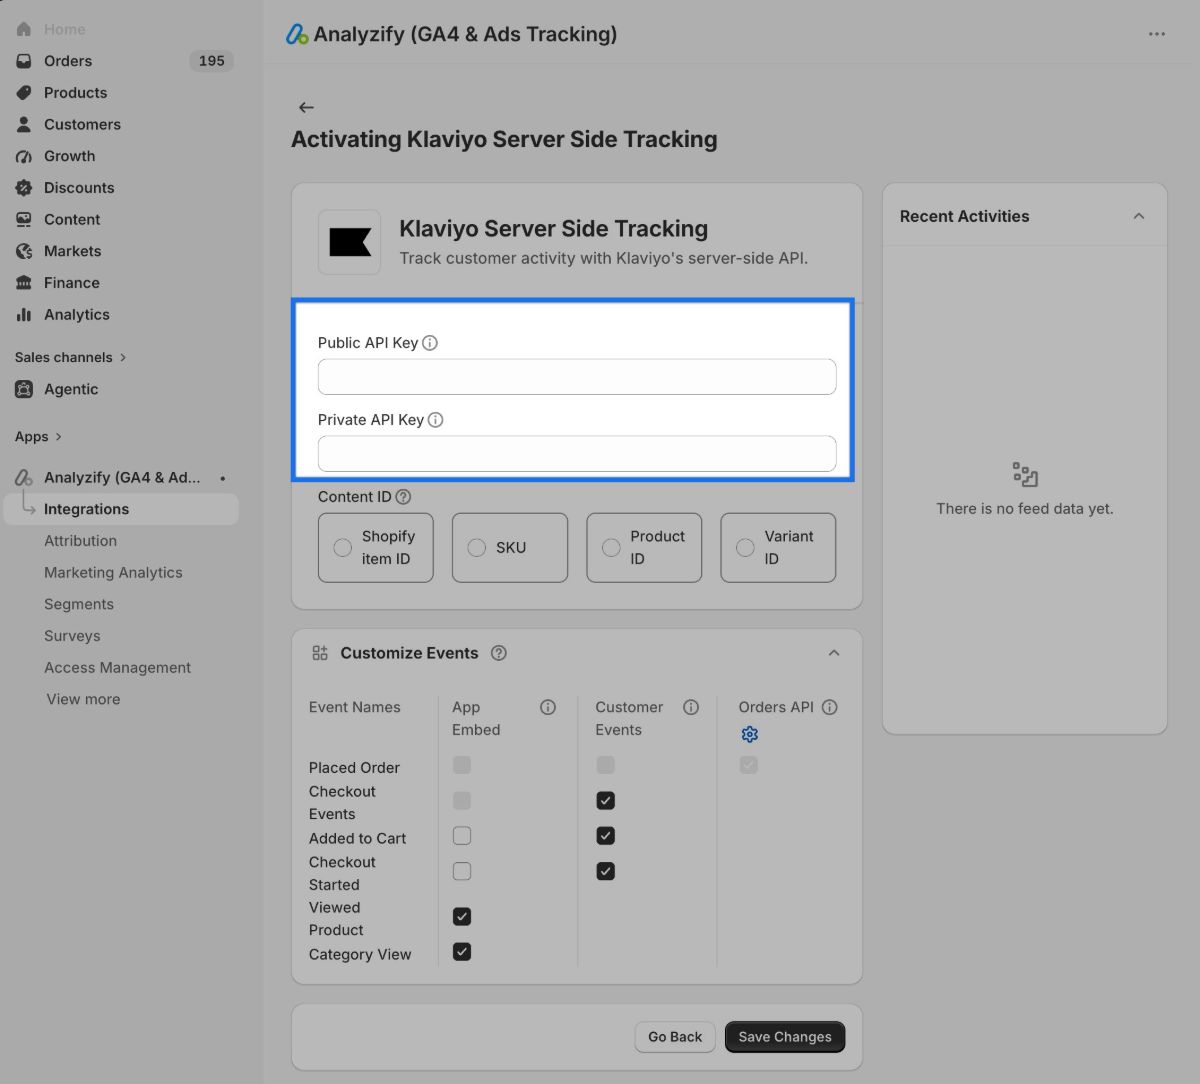Click the pin dot beside Analyzify app
This screenshot has height=1084, width=1200.
(x=222, y=478)
